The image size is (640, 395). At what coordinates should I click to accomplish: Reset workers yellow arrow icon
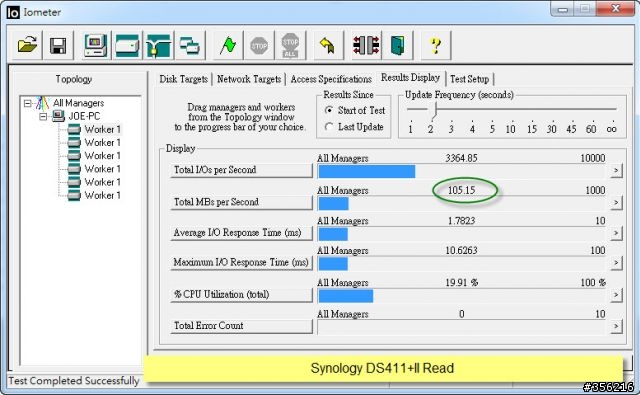327,45
